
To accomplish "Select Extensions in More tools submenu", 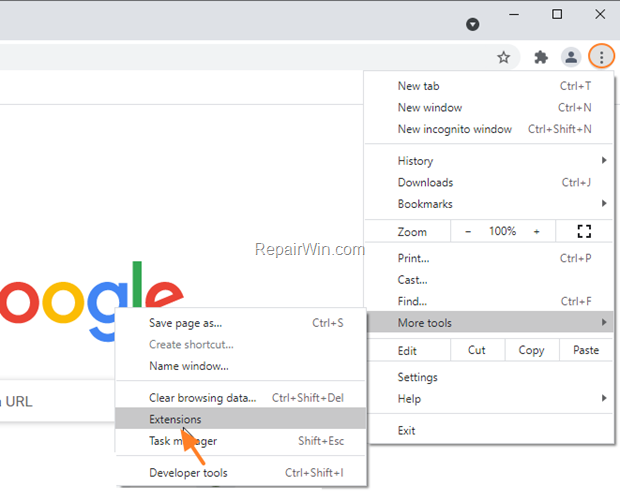I will tap(240, 419).
